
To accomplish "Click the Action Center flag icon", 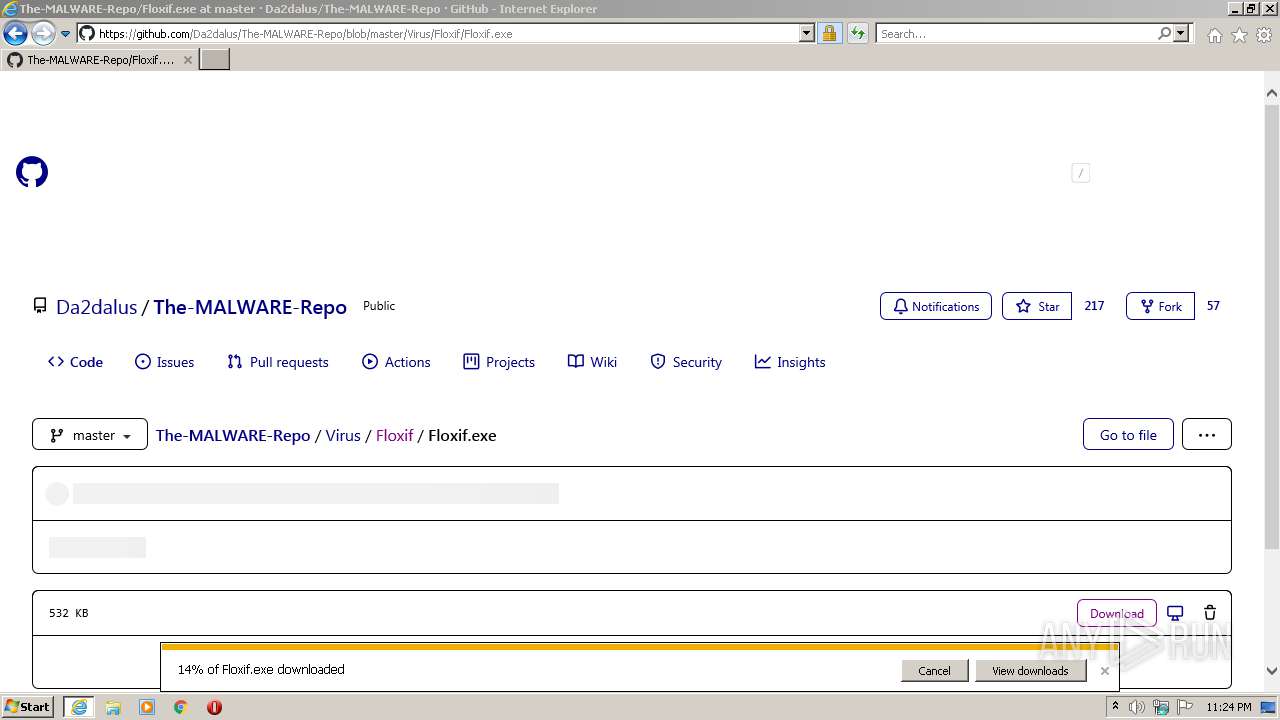I will (x=1185, y=707).
